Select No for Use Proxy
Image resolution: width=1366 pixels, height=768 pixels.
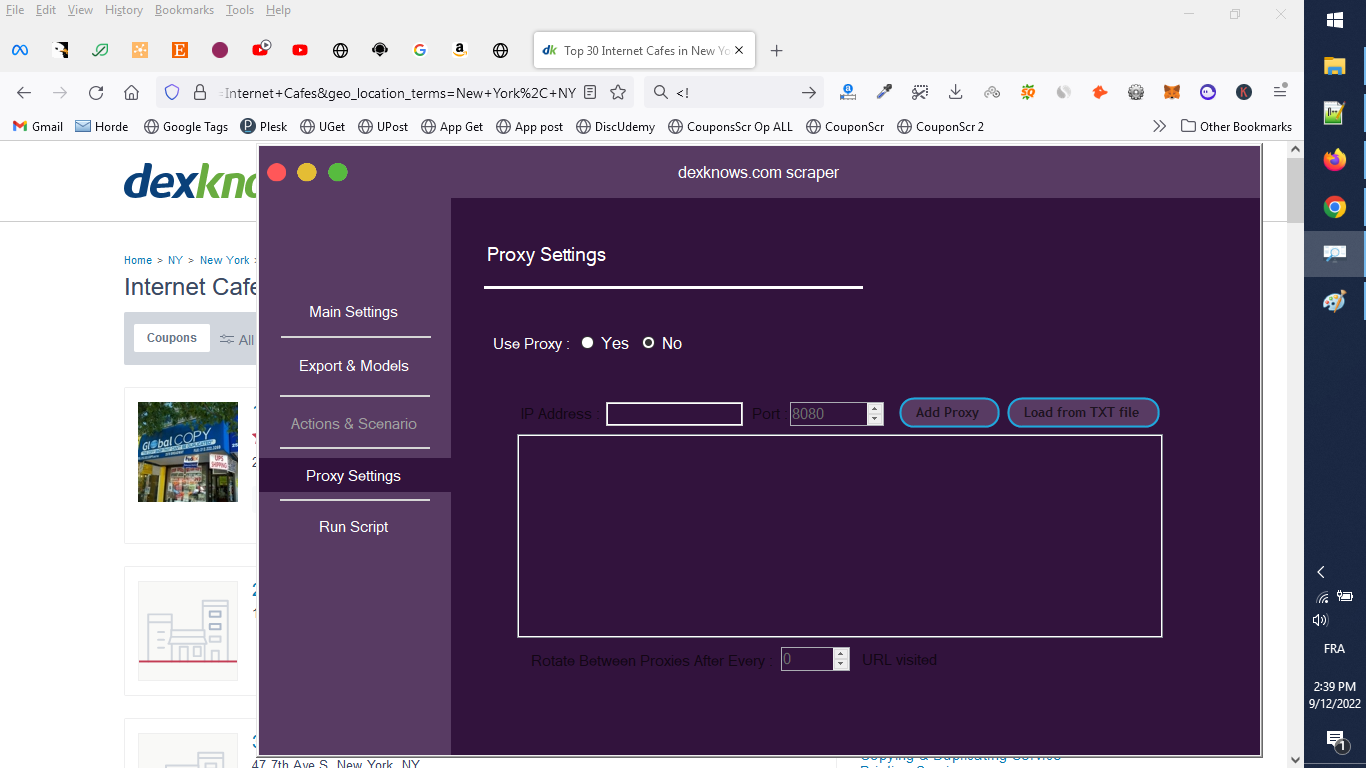[648, 343]
